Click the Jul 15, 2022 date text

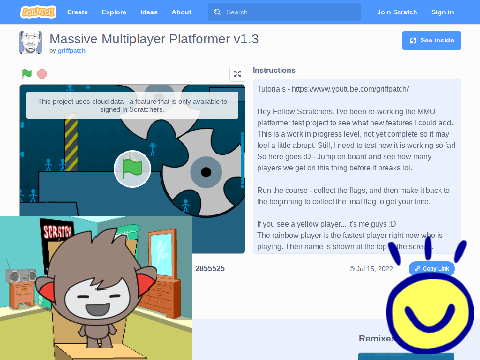tap(374, 269)
